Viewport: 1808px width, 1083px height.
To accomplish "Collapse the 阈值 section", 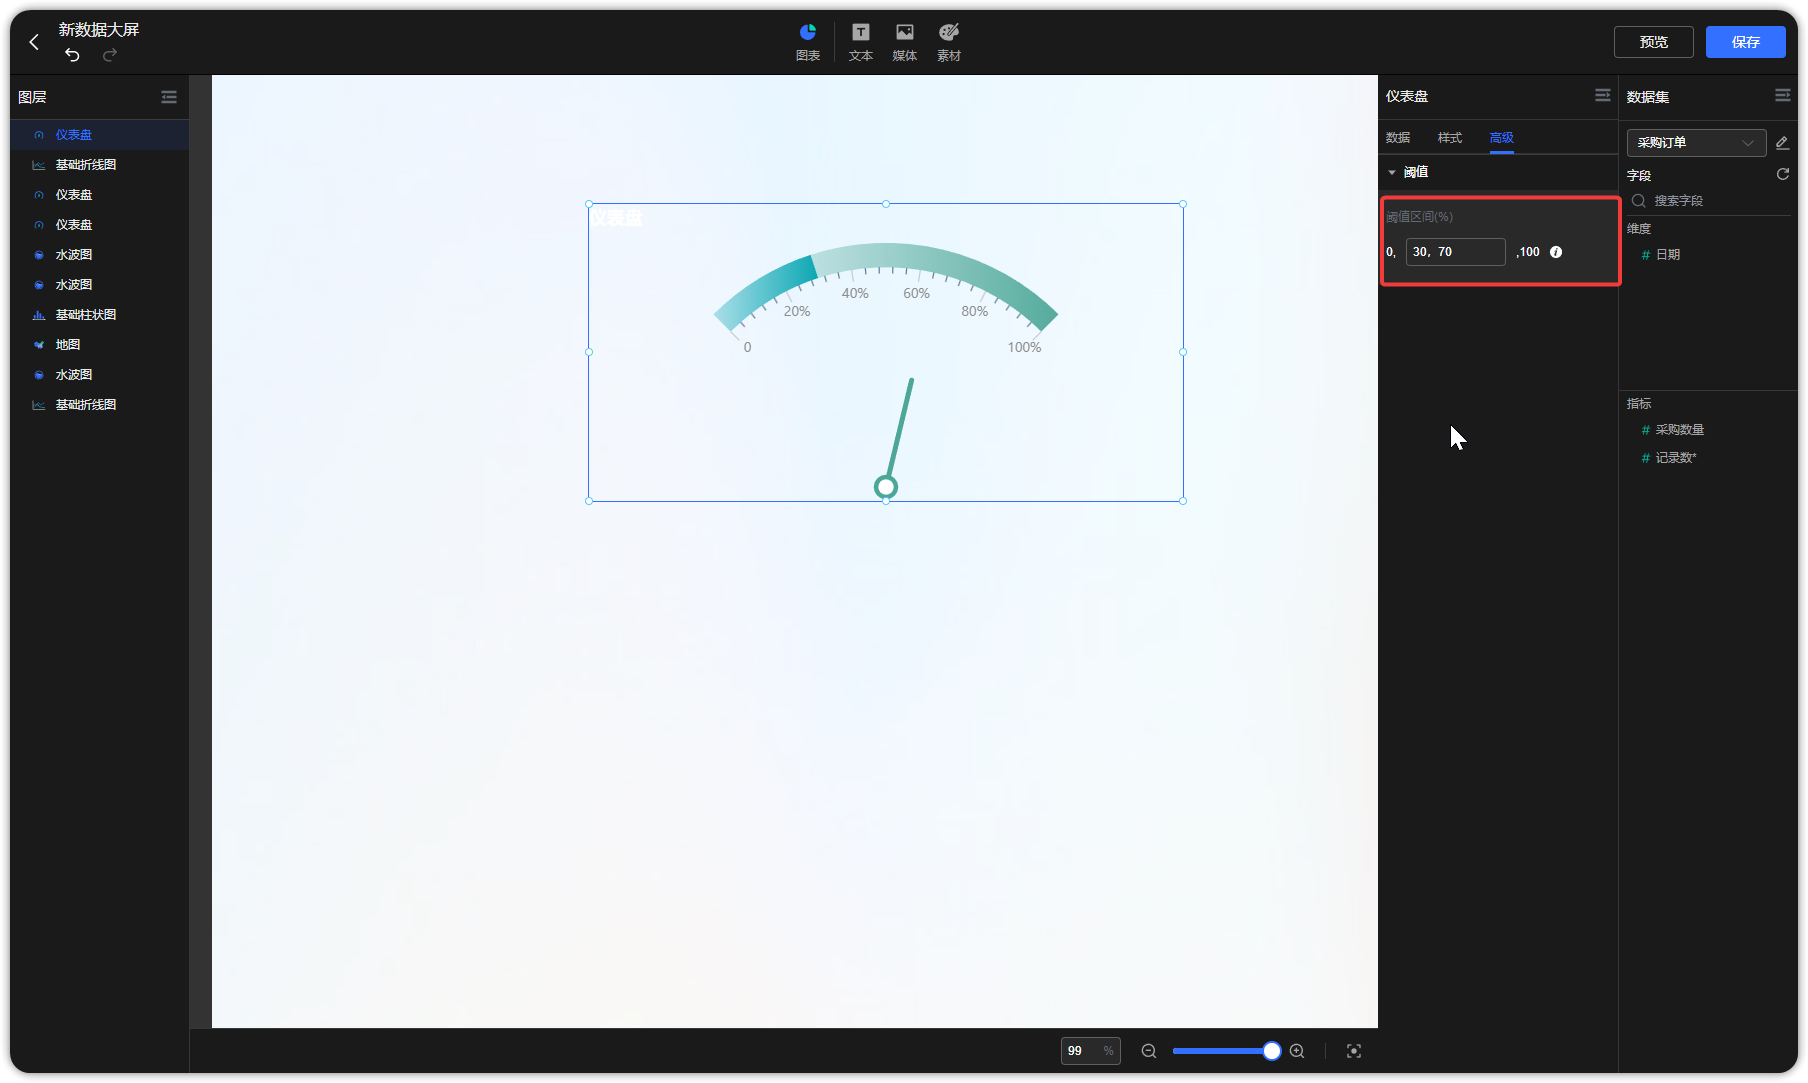I will pyautogui.click(x=1392, y=172).
